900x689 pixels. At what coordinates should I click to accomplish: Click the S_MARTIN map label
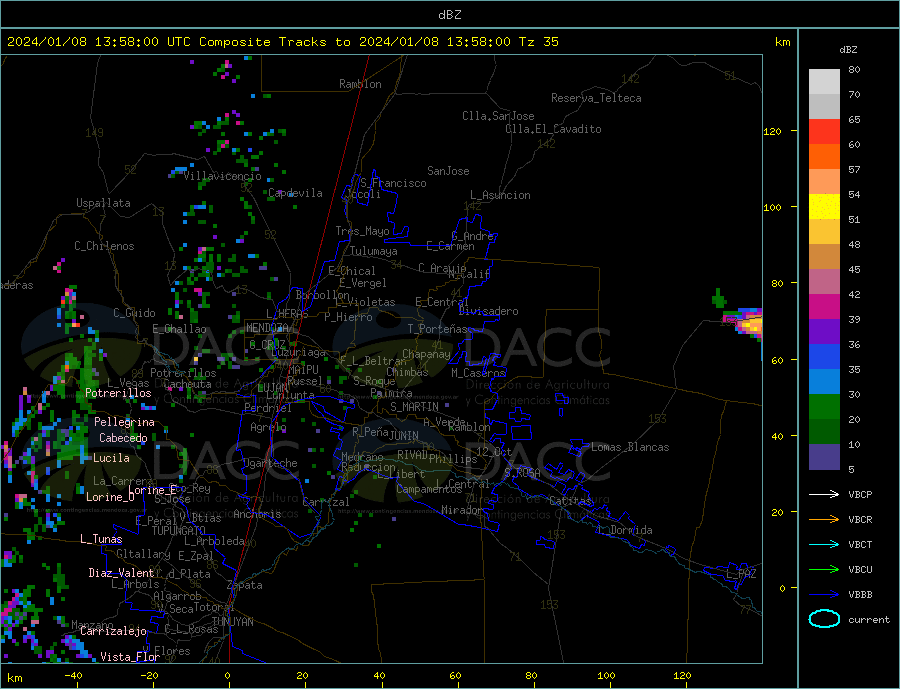[414, 407]
